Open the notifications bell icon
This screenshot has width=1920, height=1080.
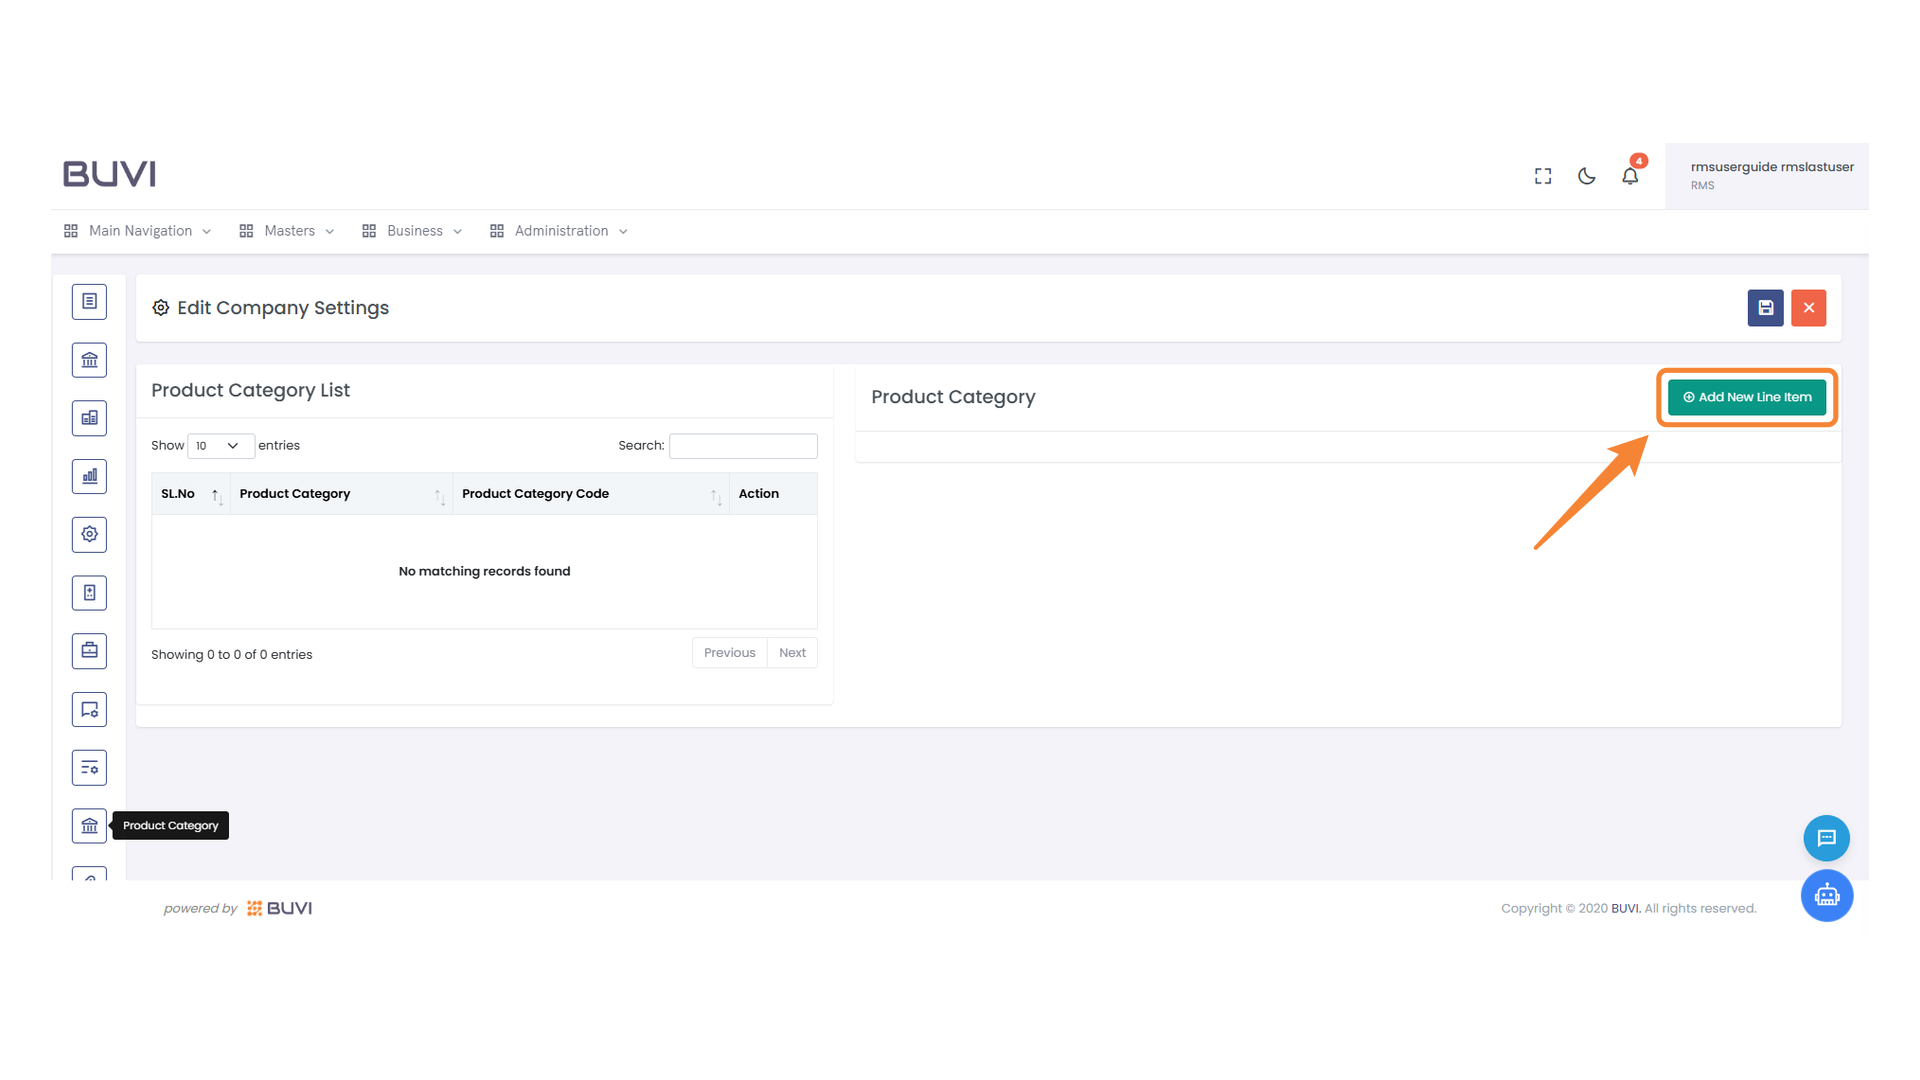point(1630,176)
